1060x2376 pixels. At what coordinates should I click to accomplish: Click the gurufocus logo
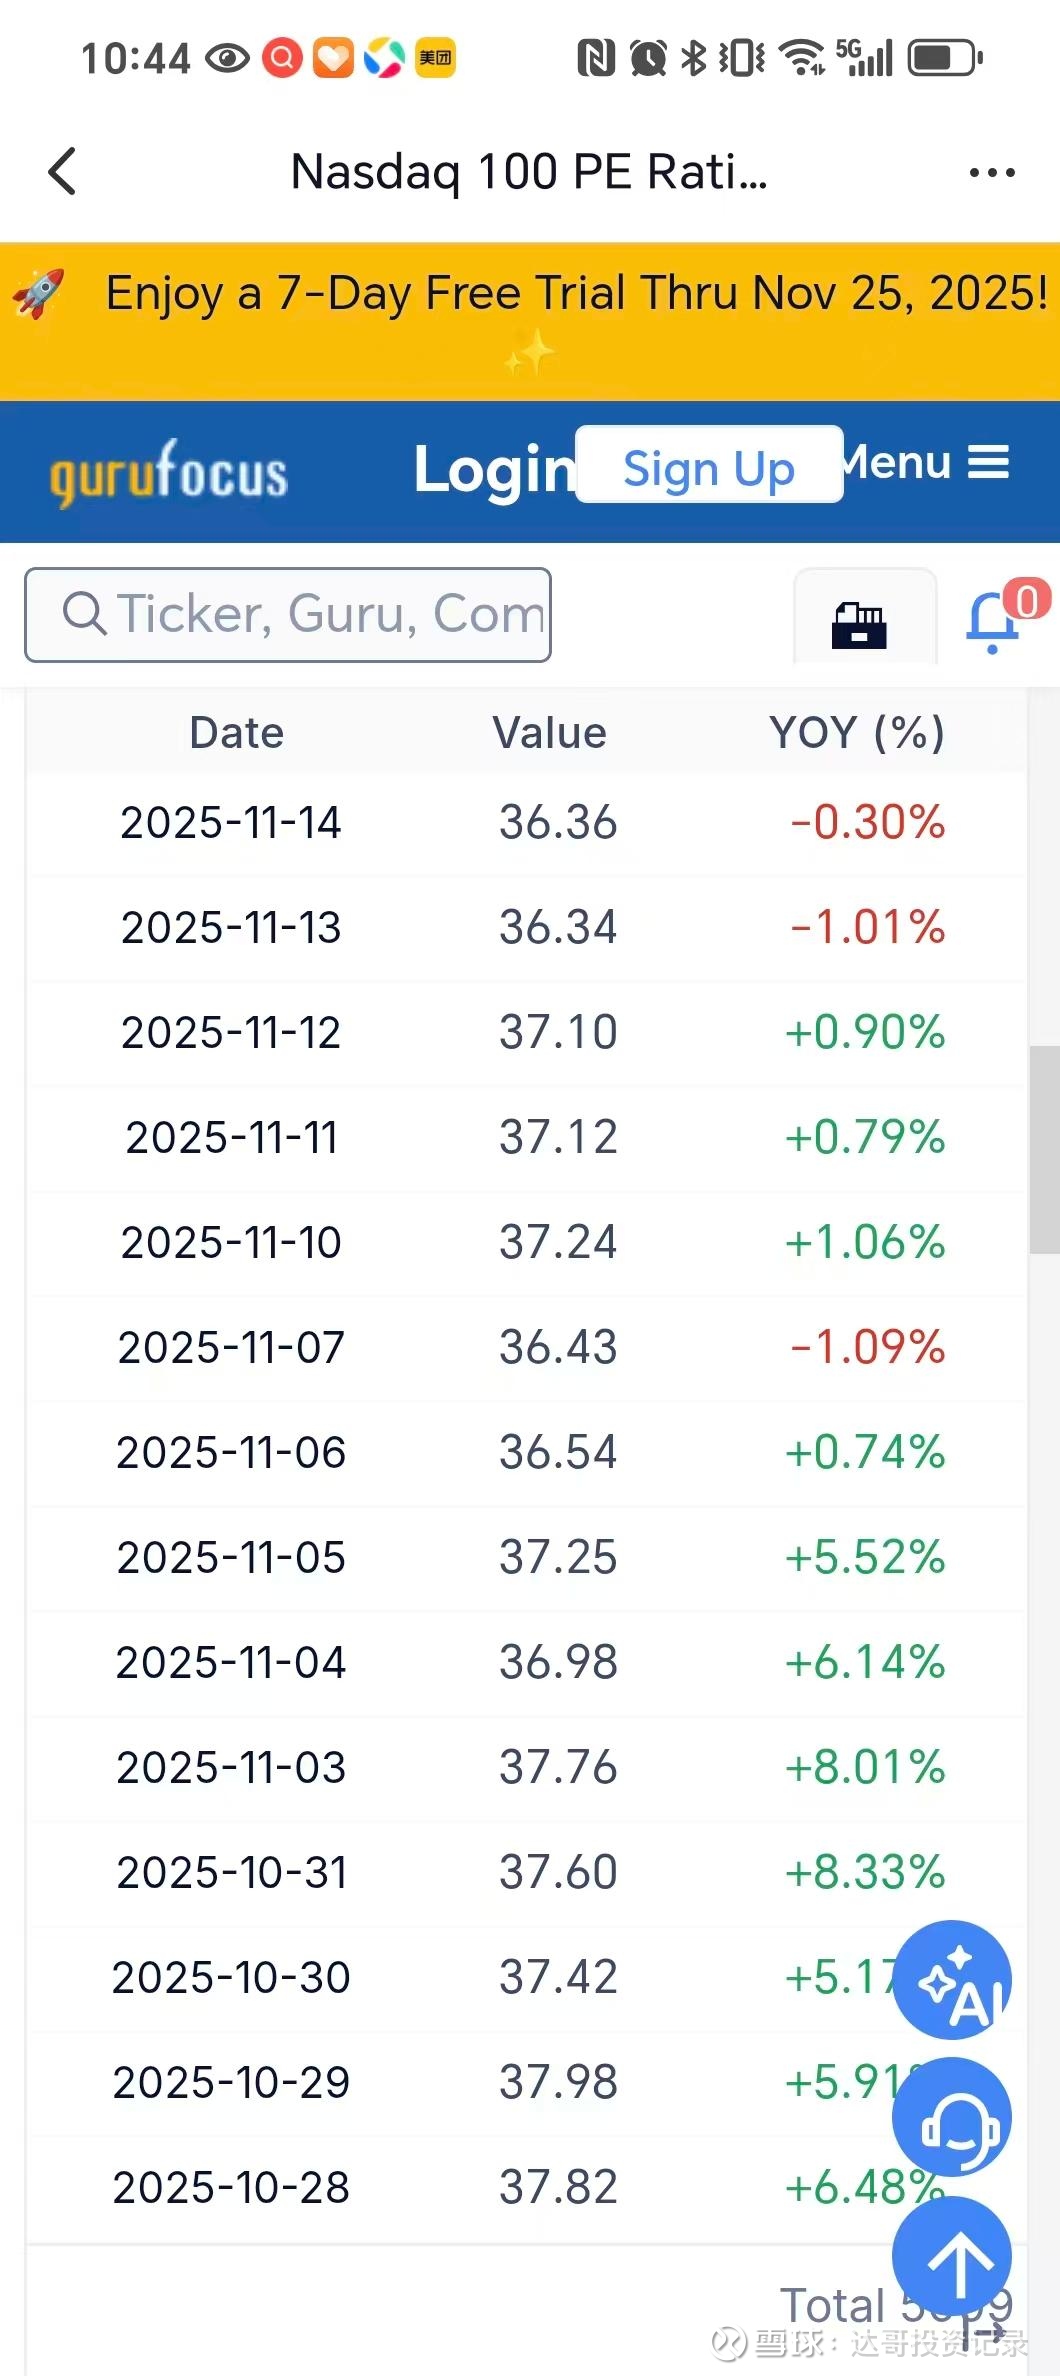pos(169,472)
